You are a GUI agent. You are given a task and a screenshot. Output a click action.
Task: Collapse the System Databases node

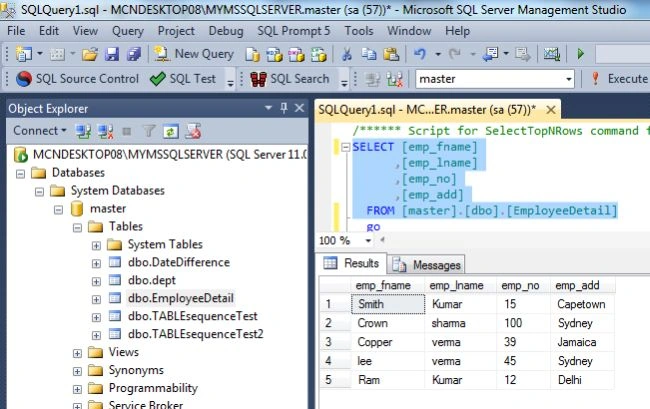[39, 192]
